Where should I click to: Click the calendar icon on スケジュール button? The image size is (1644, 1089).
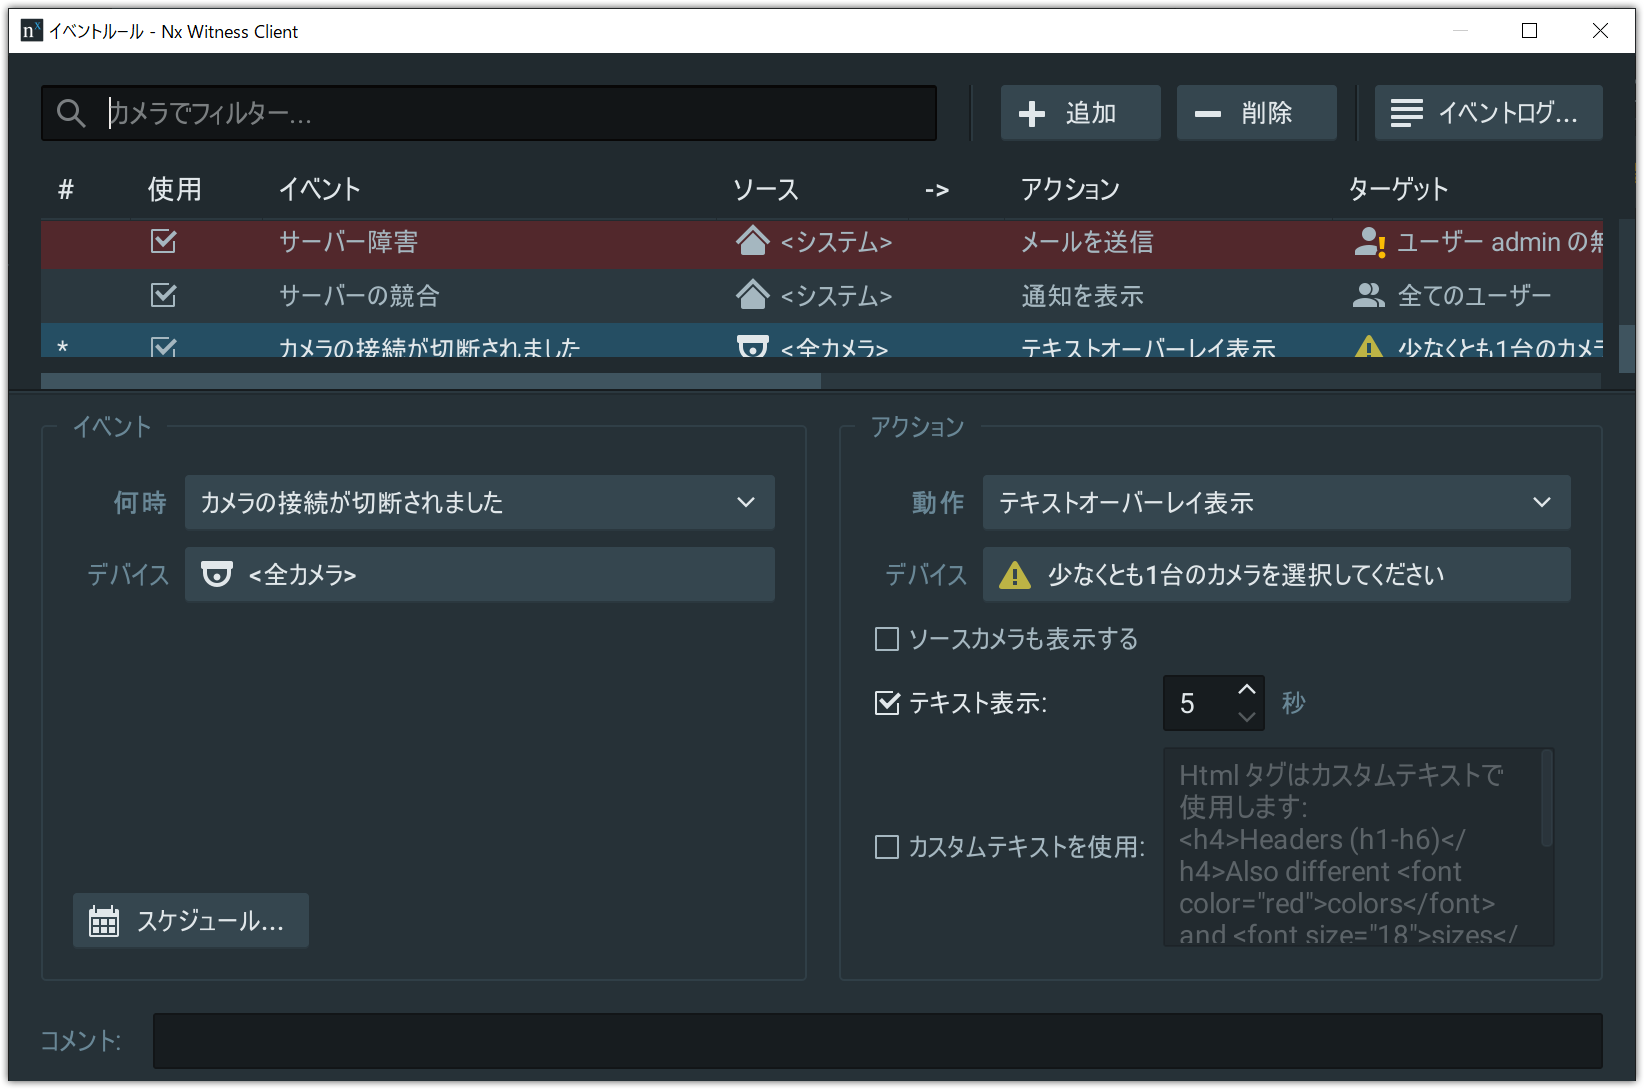[104, 921]
